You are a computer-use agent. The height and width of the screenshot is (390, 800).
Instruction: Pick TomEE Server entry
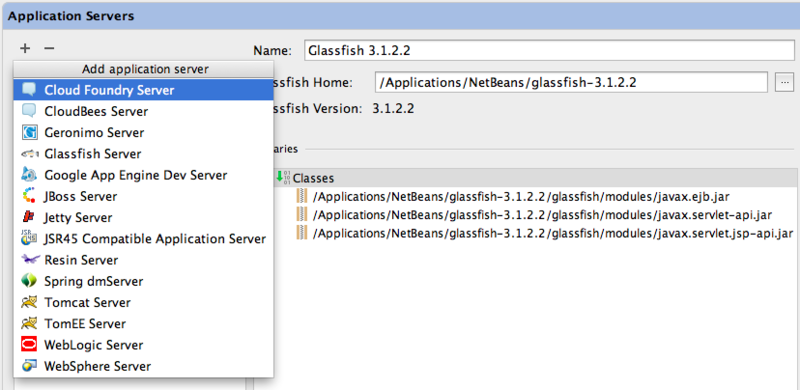pos(143,324)
